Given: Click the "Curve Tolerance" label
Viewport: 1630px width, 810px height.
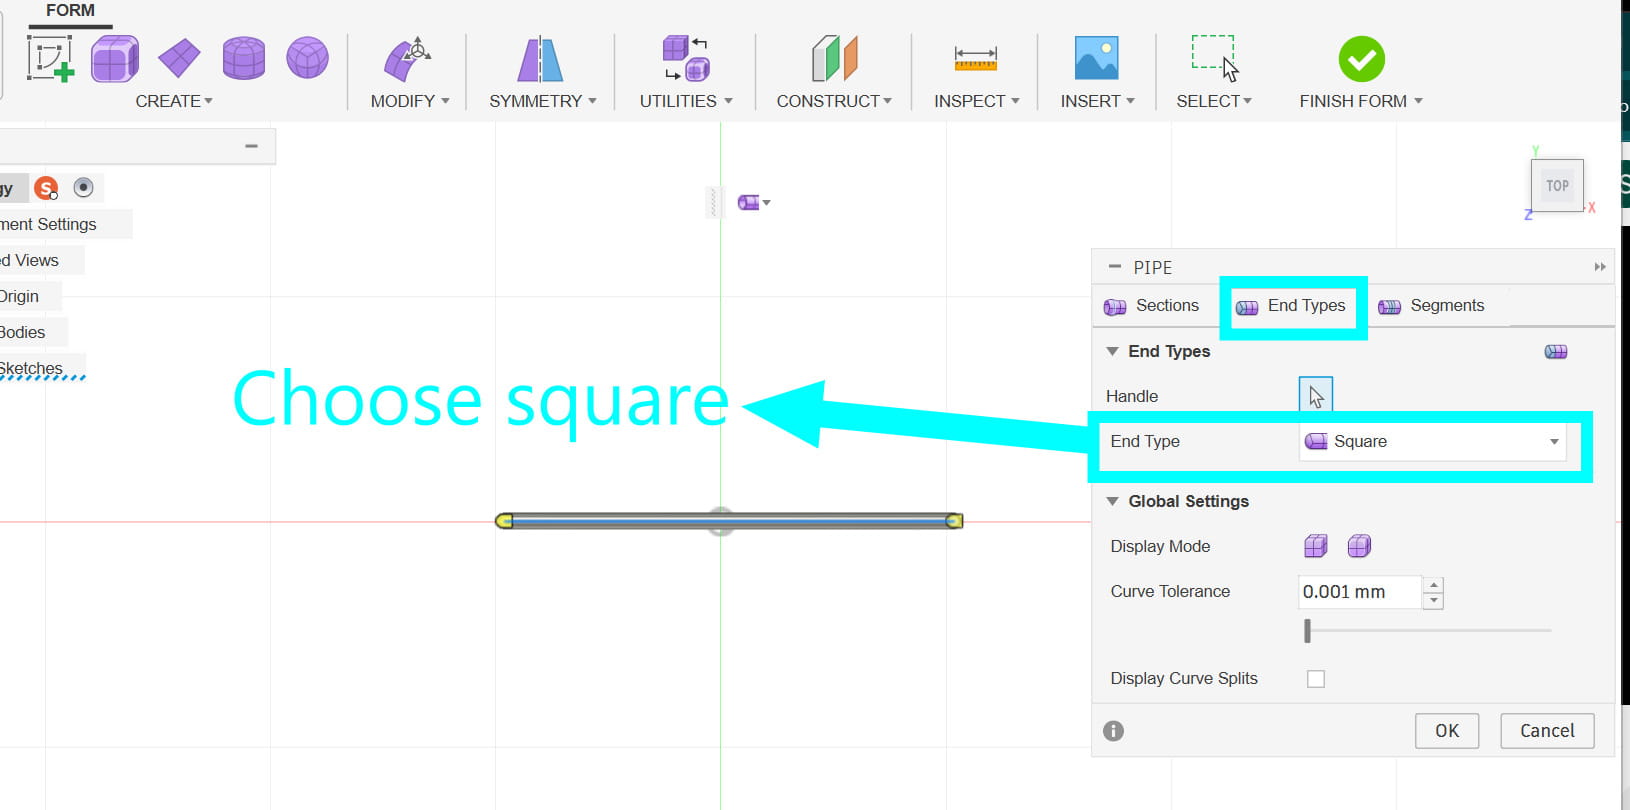Looking at the screenshot, I should (x=1170, y=591).
